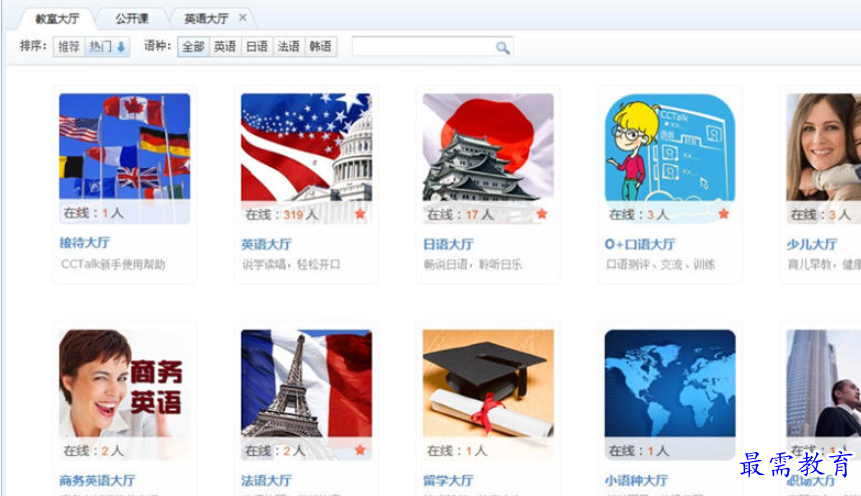Open the 接待大厅 title link

click(85, 242)
